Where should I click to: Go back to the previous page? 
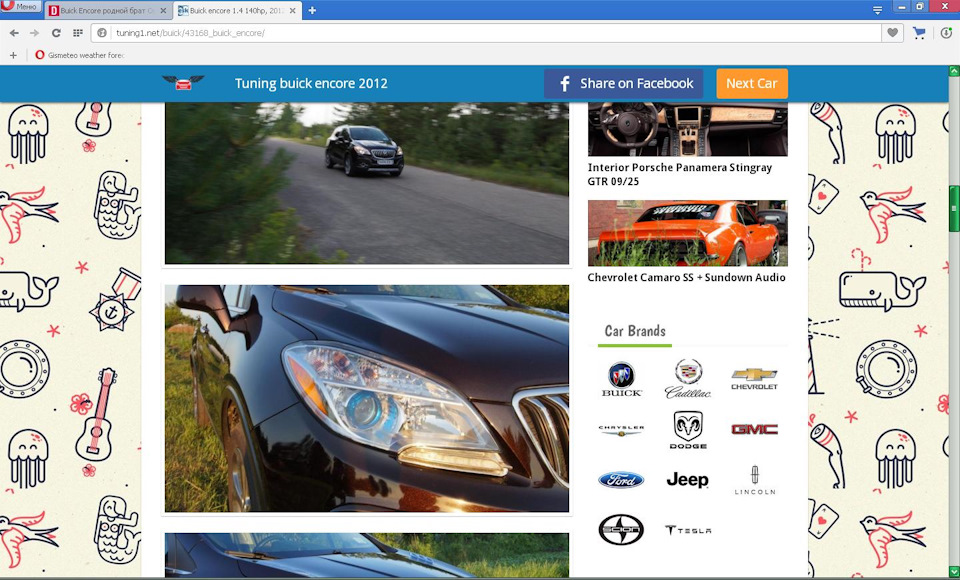pyautogui.click(x=14, y=33)
